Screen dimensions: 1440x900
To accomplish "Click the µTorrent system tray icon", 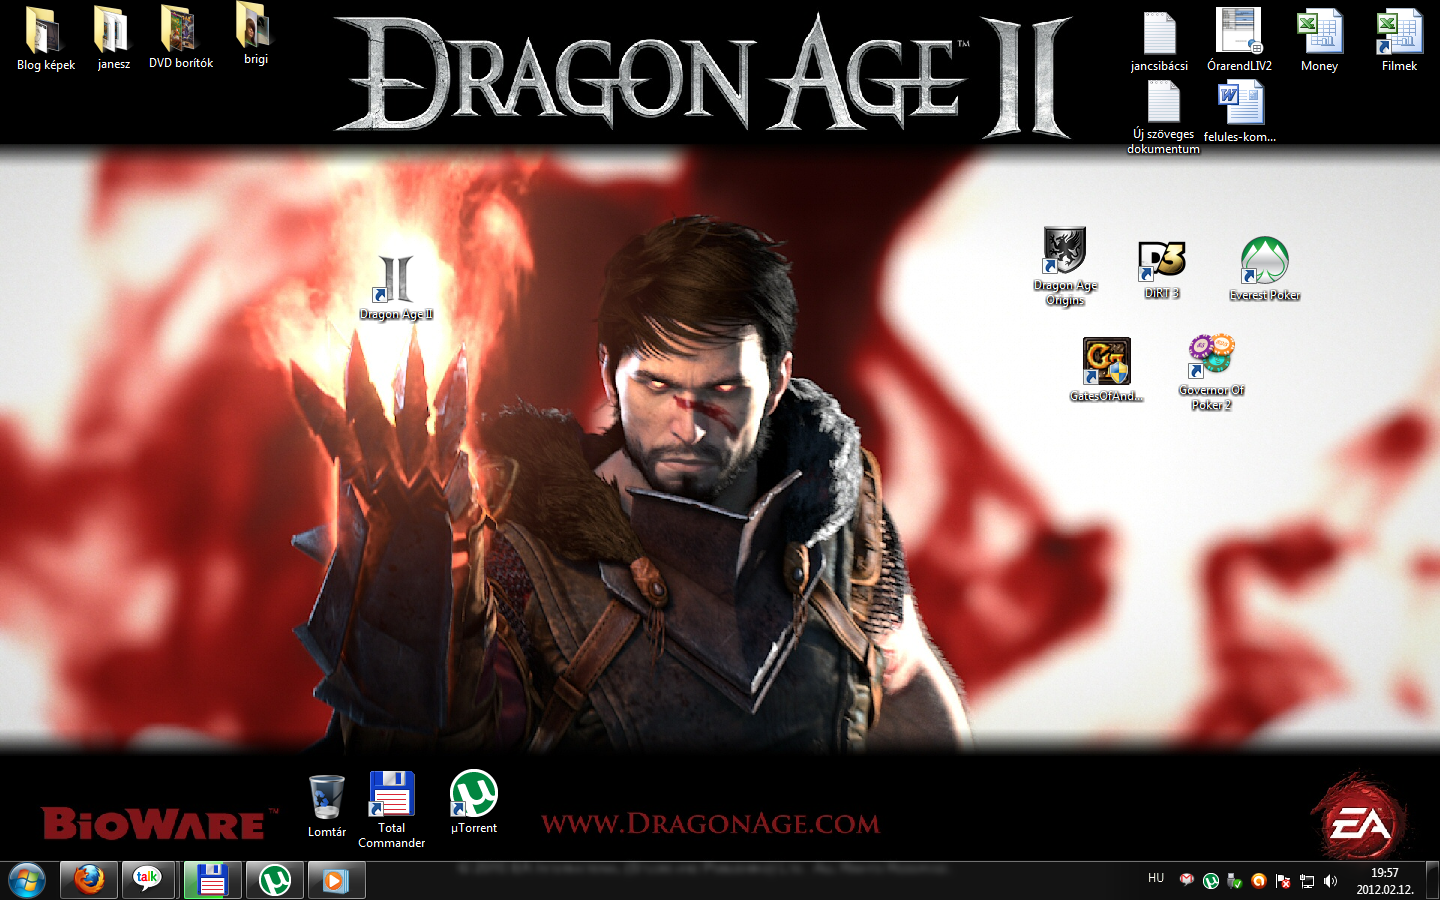I will pyautogui.click(x=1210, y=881).
